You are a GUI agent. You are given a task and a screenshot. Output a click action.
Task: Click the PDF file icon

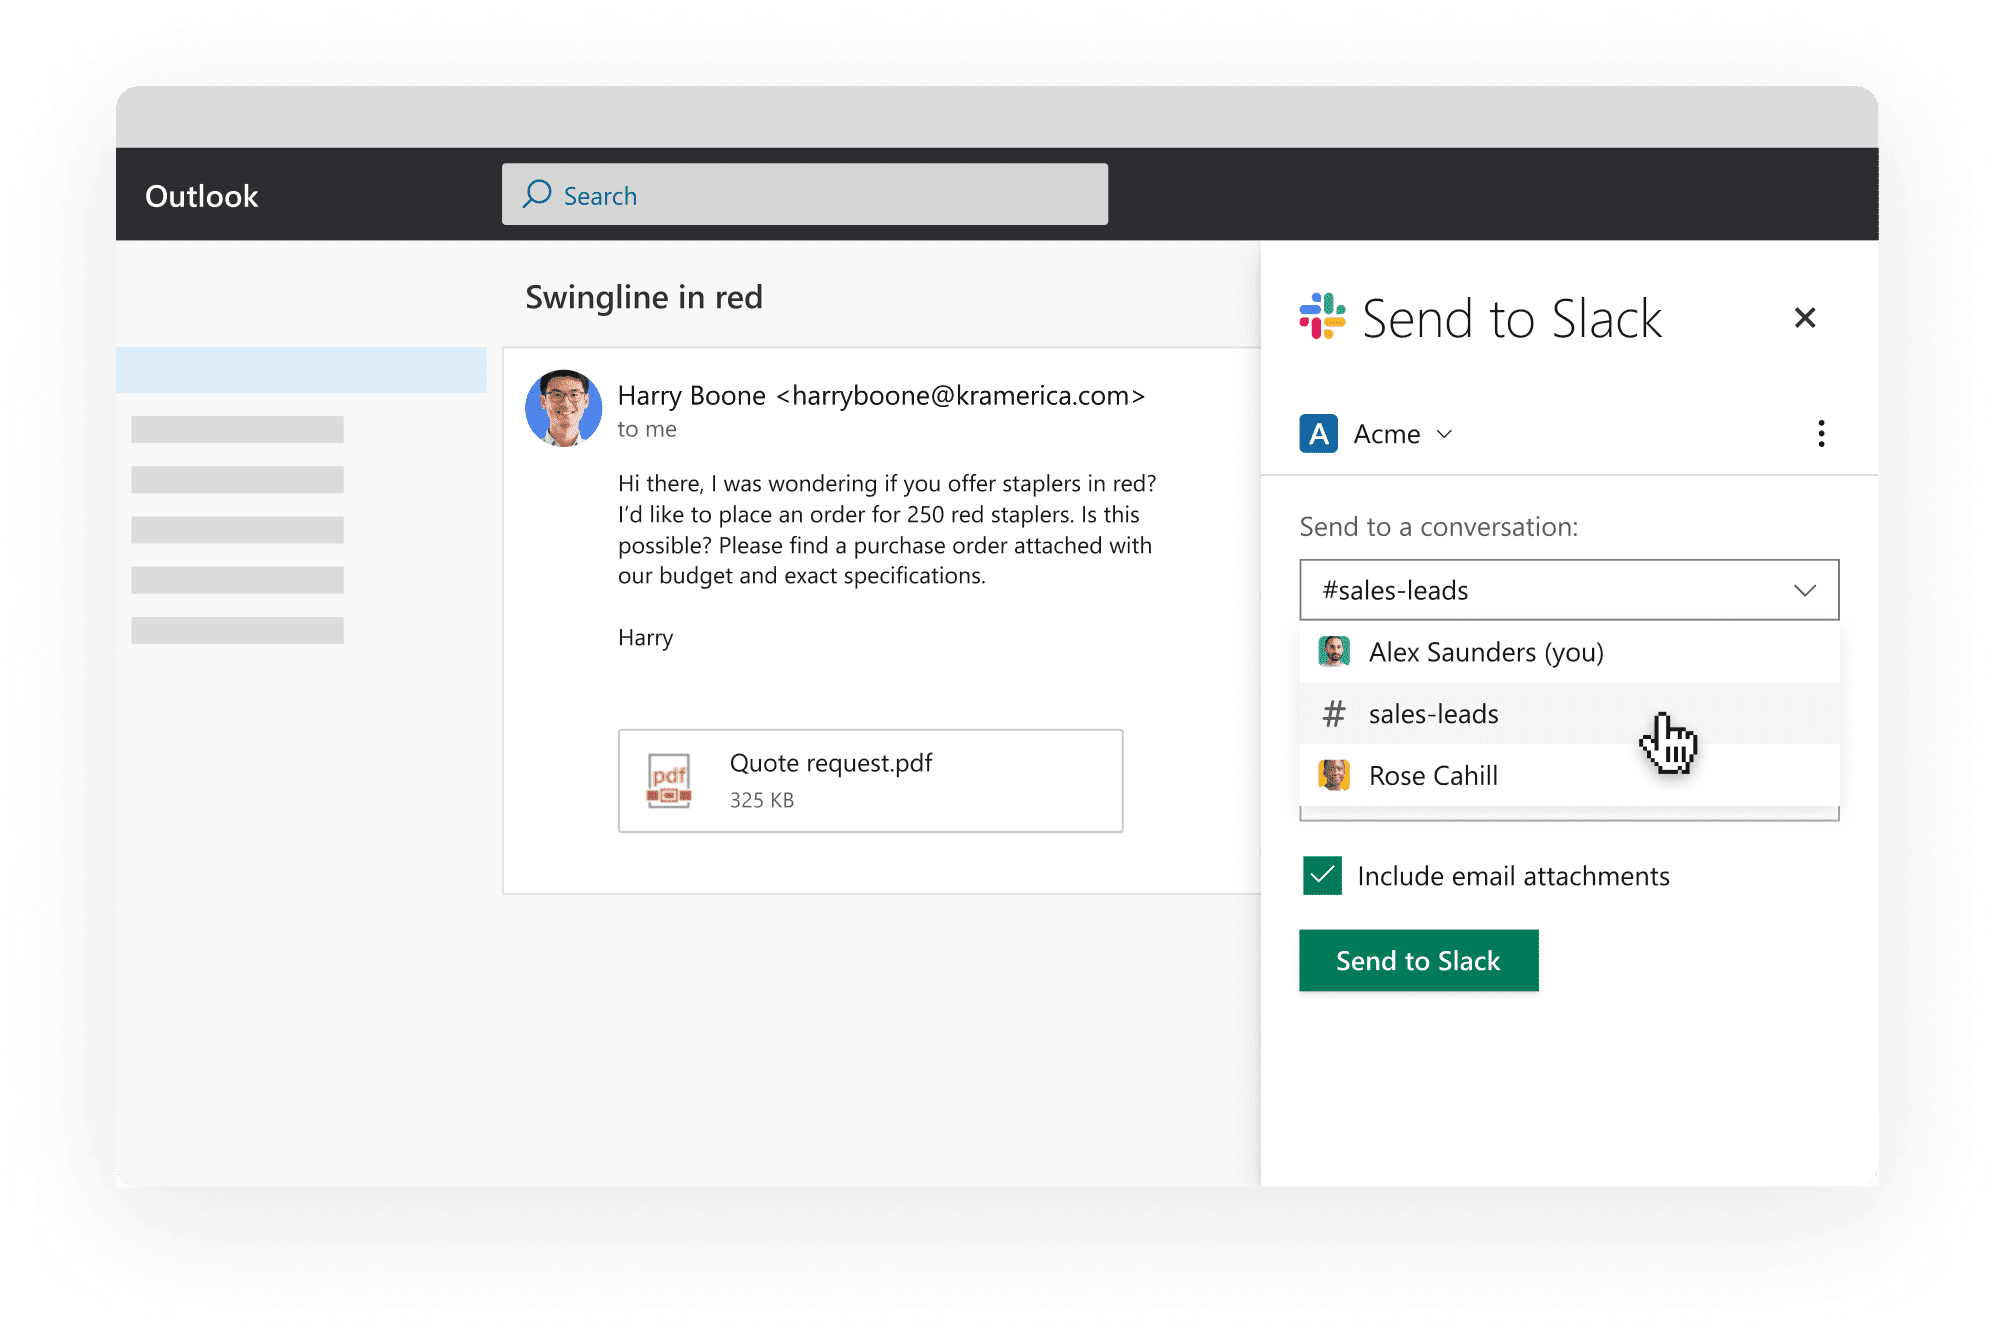click(x=669, y=780)
